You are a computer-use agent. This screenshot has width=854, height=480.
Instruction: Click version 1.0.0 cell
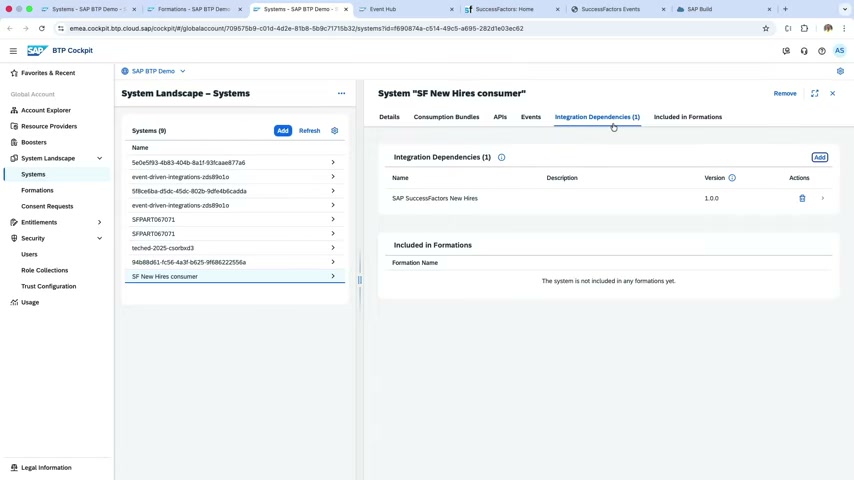point(711,198)
